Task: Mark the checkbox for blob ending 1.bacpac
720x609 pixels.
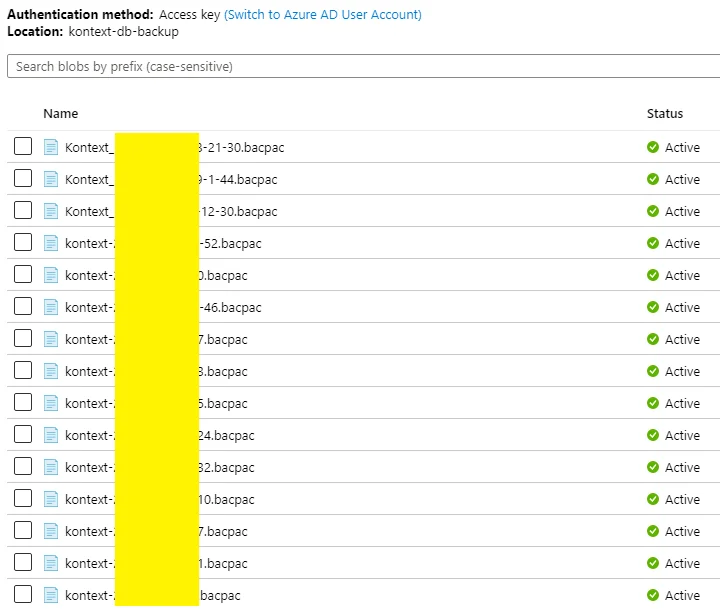Action: click(x=23, y=563)
